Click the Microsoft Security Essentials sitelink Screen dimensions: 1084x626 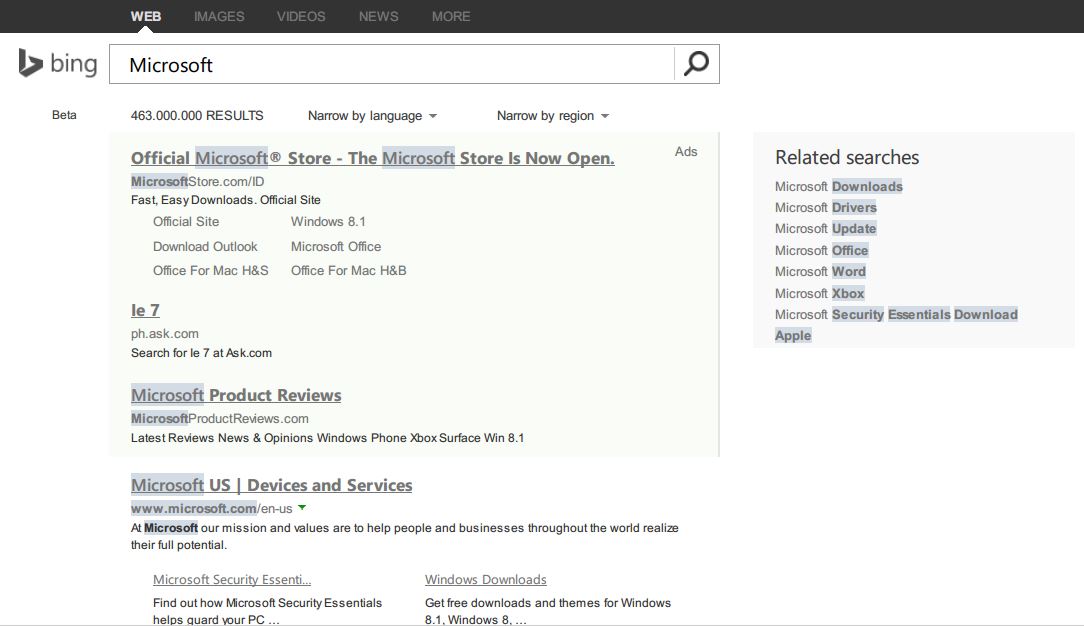(231, 579)
